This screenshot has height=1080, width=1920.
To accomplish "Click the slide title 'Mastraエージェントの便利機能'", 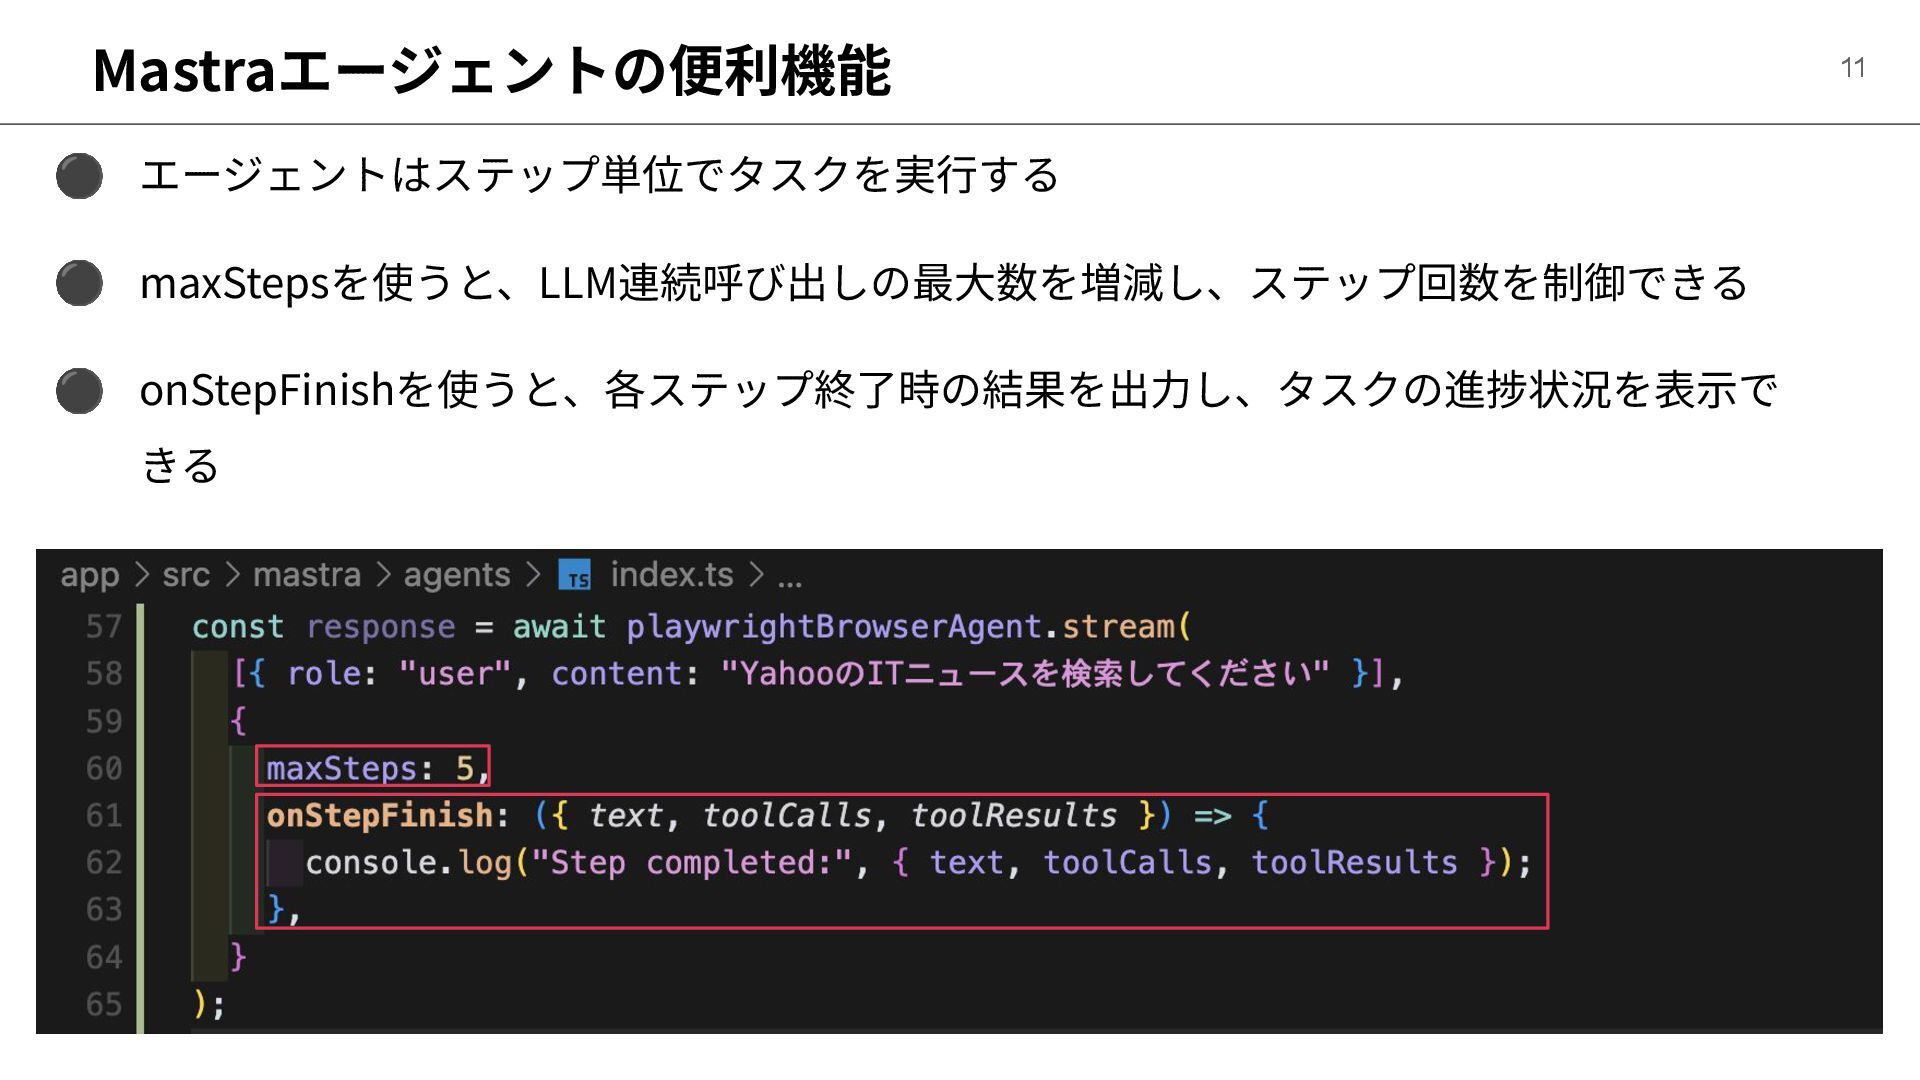I will 491,70.
